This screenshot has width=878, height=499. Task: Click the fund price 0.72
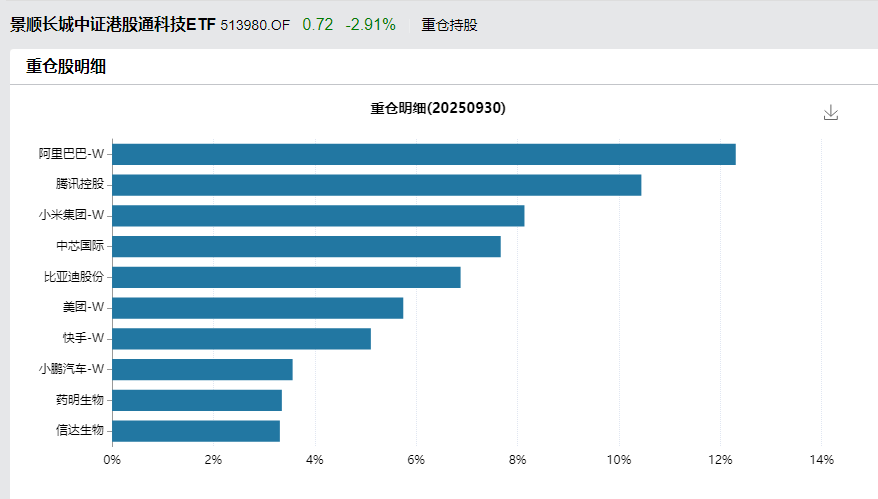(x=317, y=25)
